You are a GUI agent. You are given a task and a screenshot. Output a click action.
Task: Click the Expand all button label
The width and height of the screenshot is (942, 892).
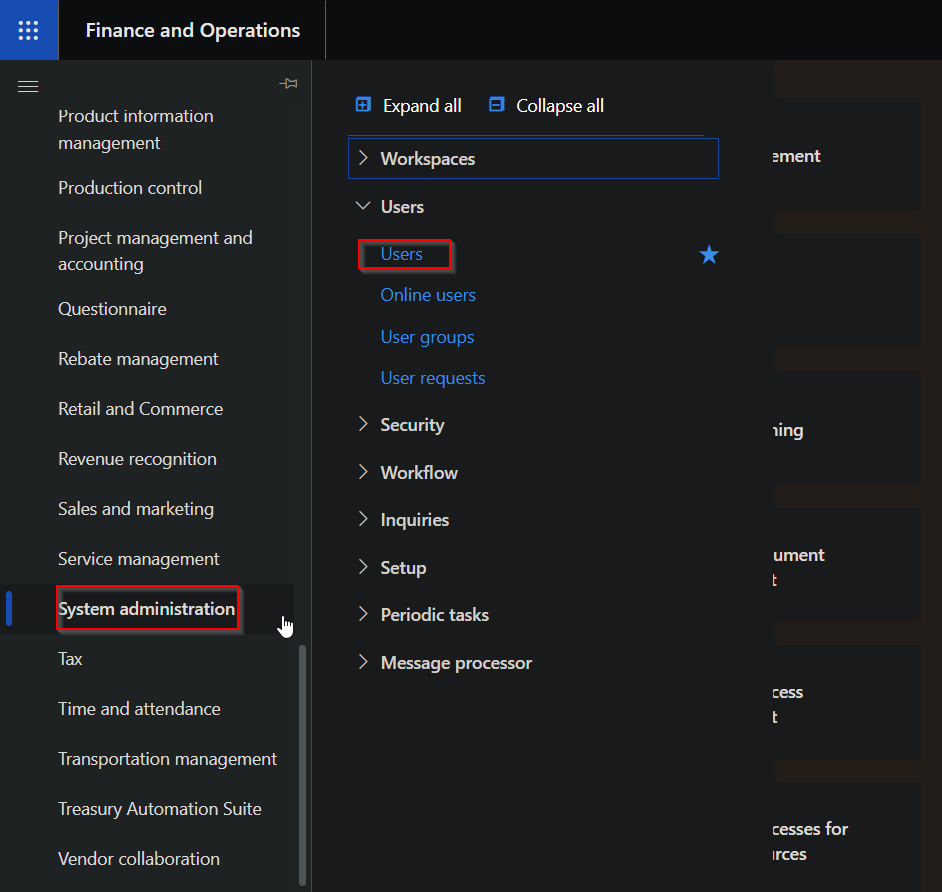point(422,106)
